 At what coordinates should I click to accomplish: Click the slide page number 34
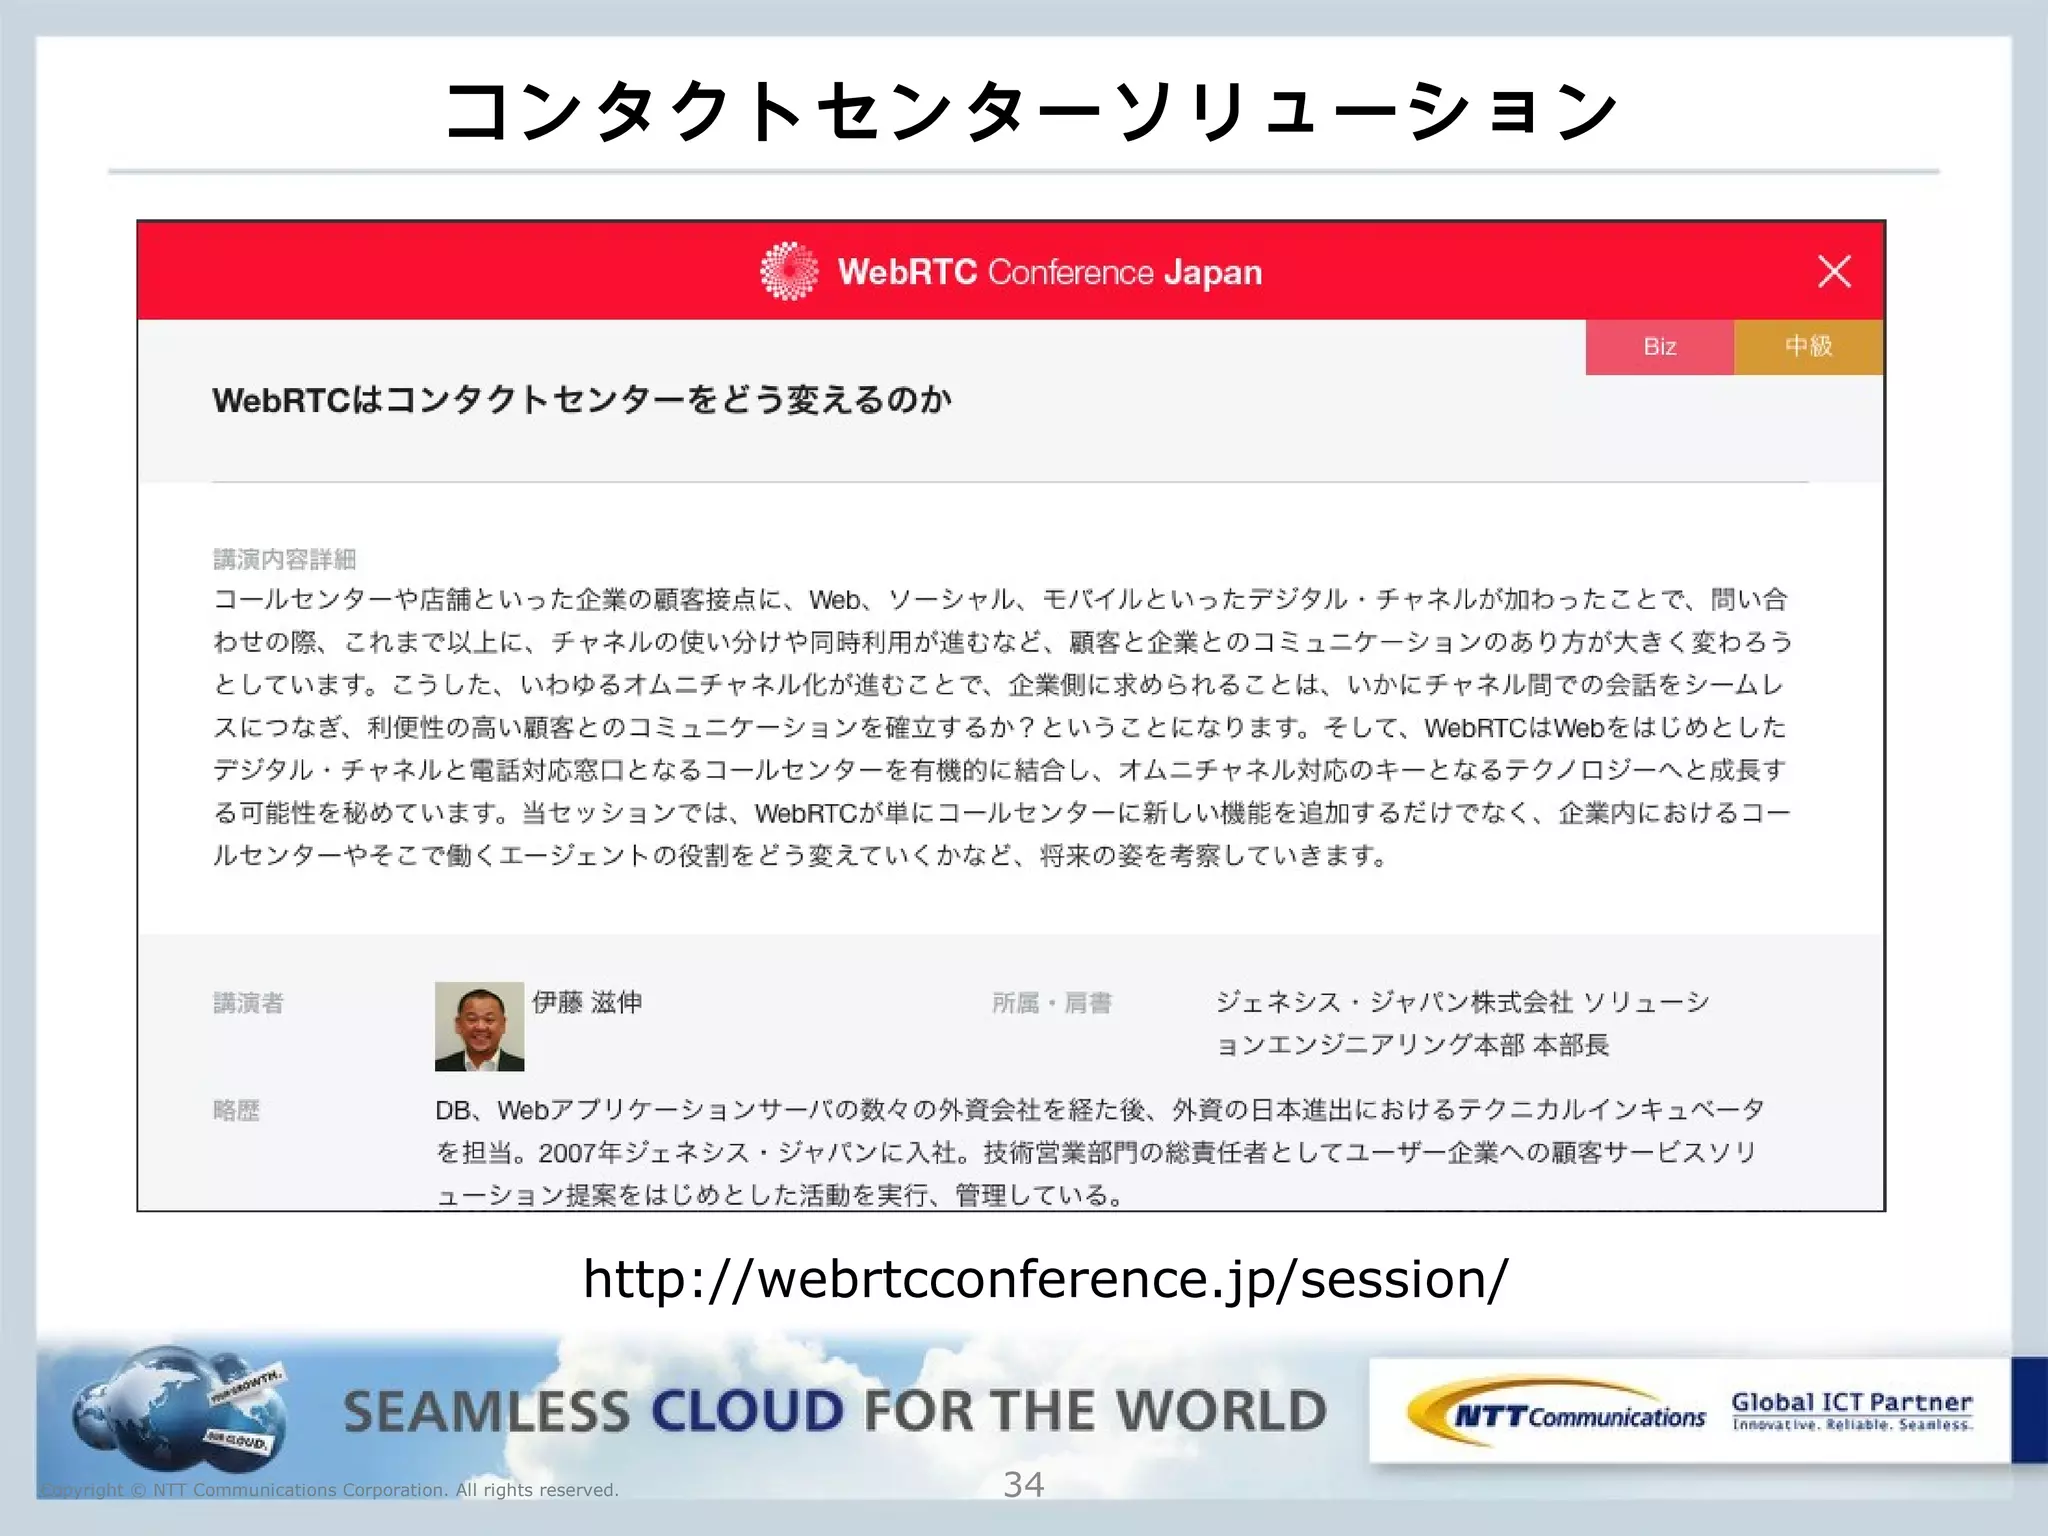pos(1024,1485)
